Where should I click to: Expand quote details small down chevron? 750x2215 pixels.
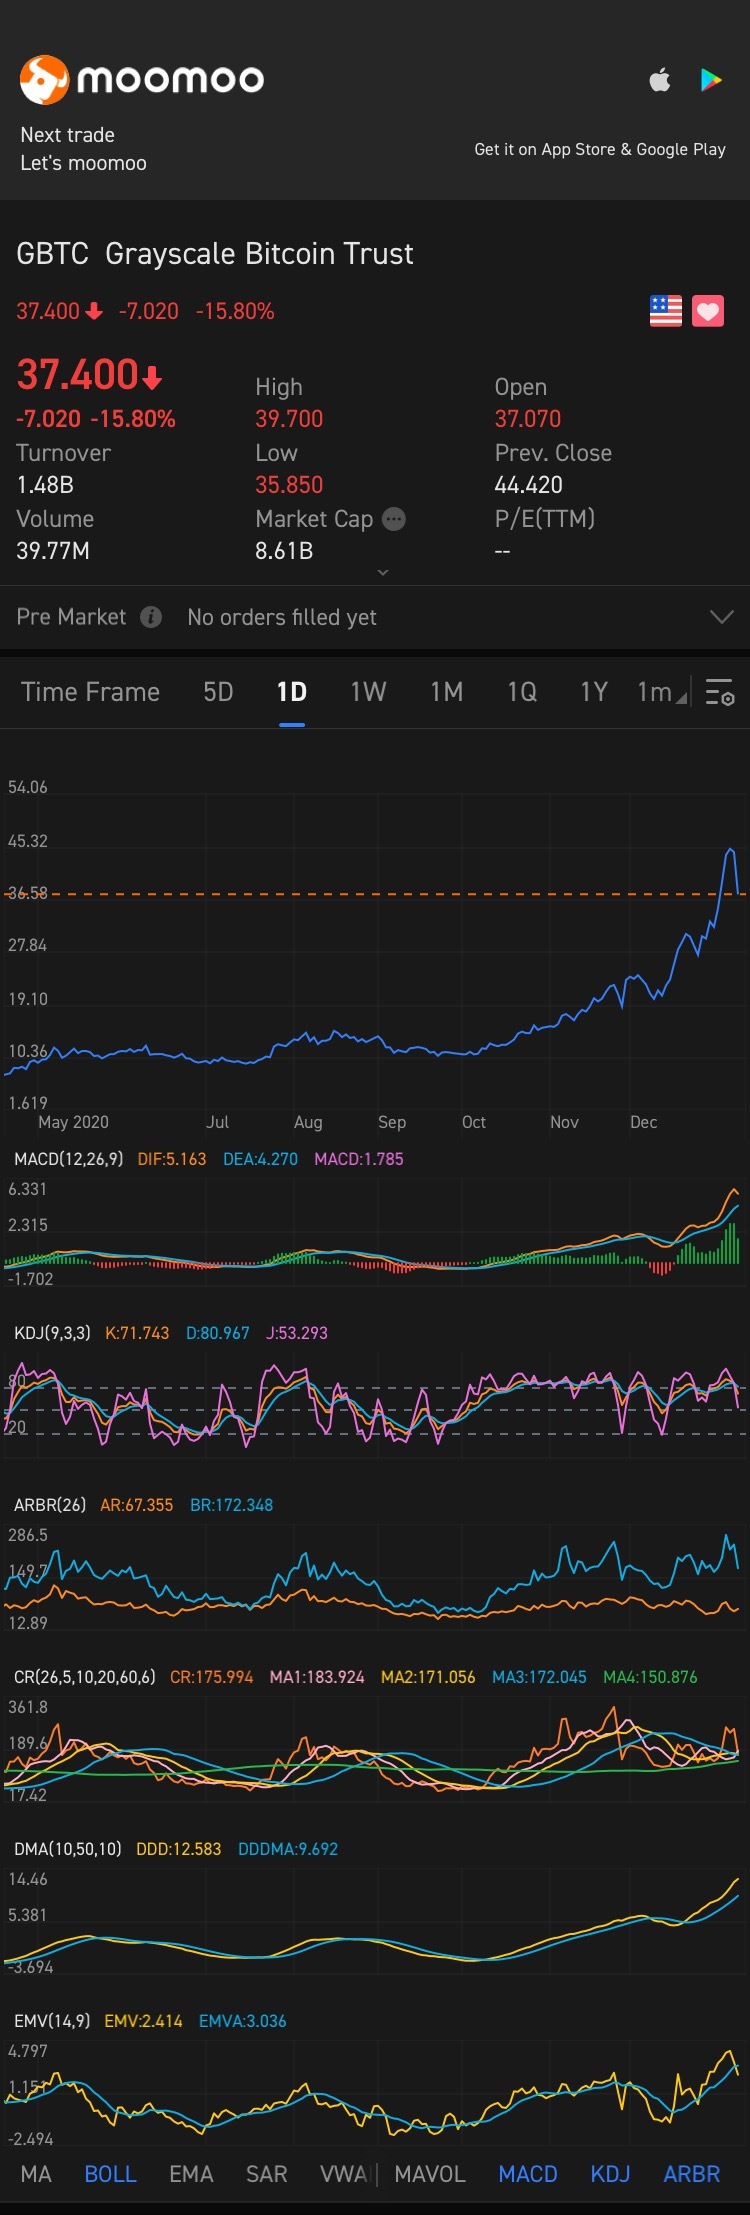382,572
